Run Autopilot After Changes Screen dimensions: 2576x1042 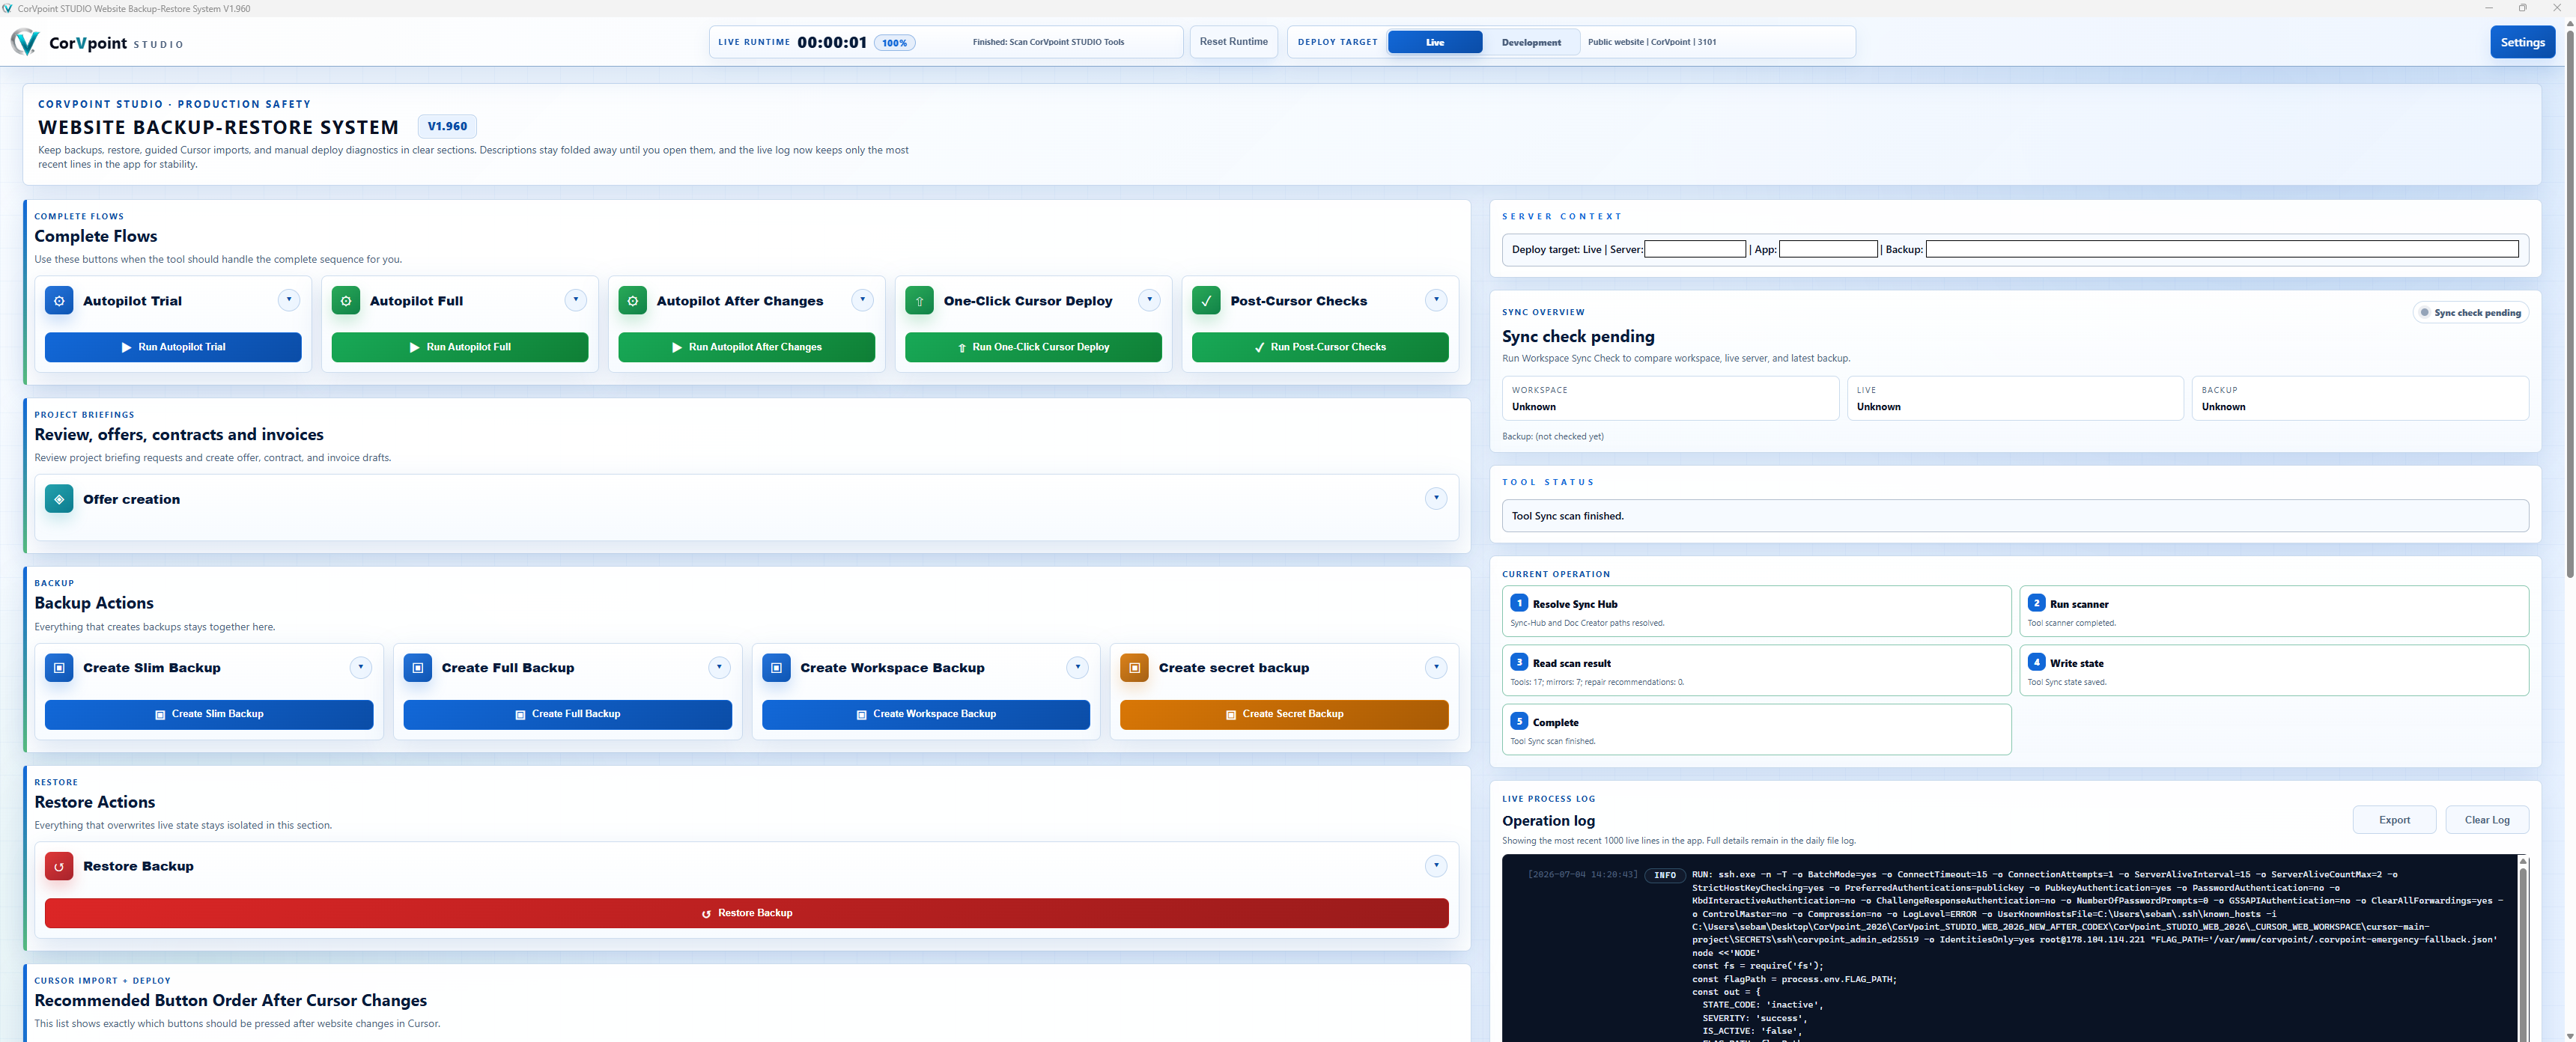click(747, 347)
